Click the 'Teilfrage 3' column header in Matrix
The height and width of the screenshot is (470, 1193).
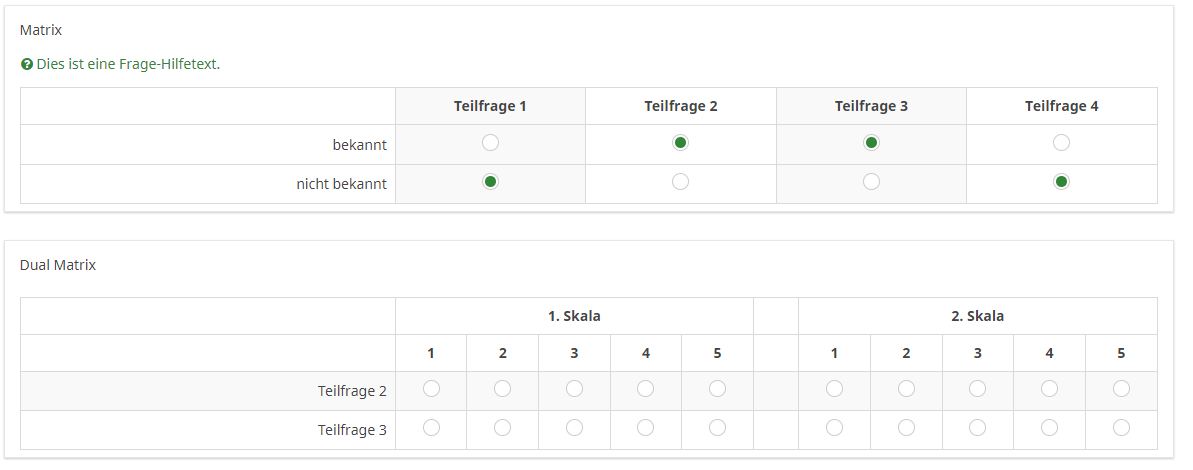pyautogui.click(x=871, y=106)
